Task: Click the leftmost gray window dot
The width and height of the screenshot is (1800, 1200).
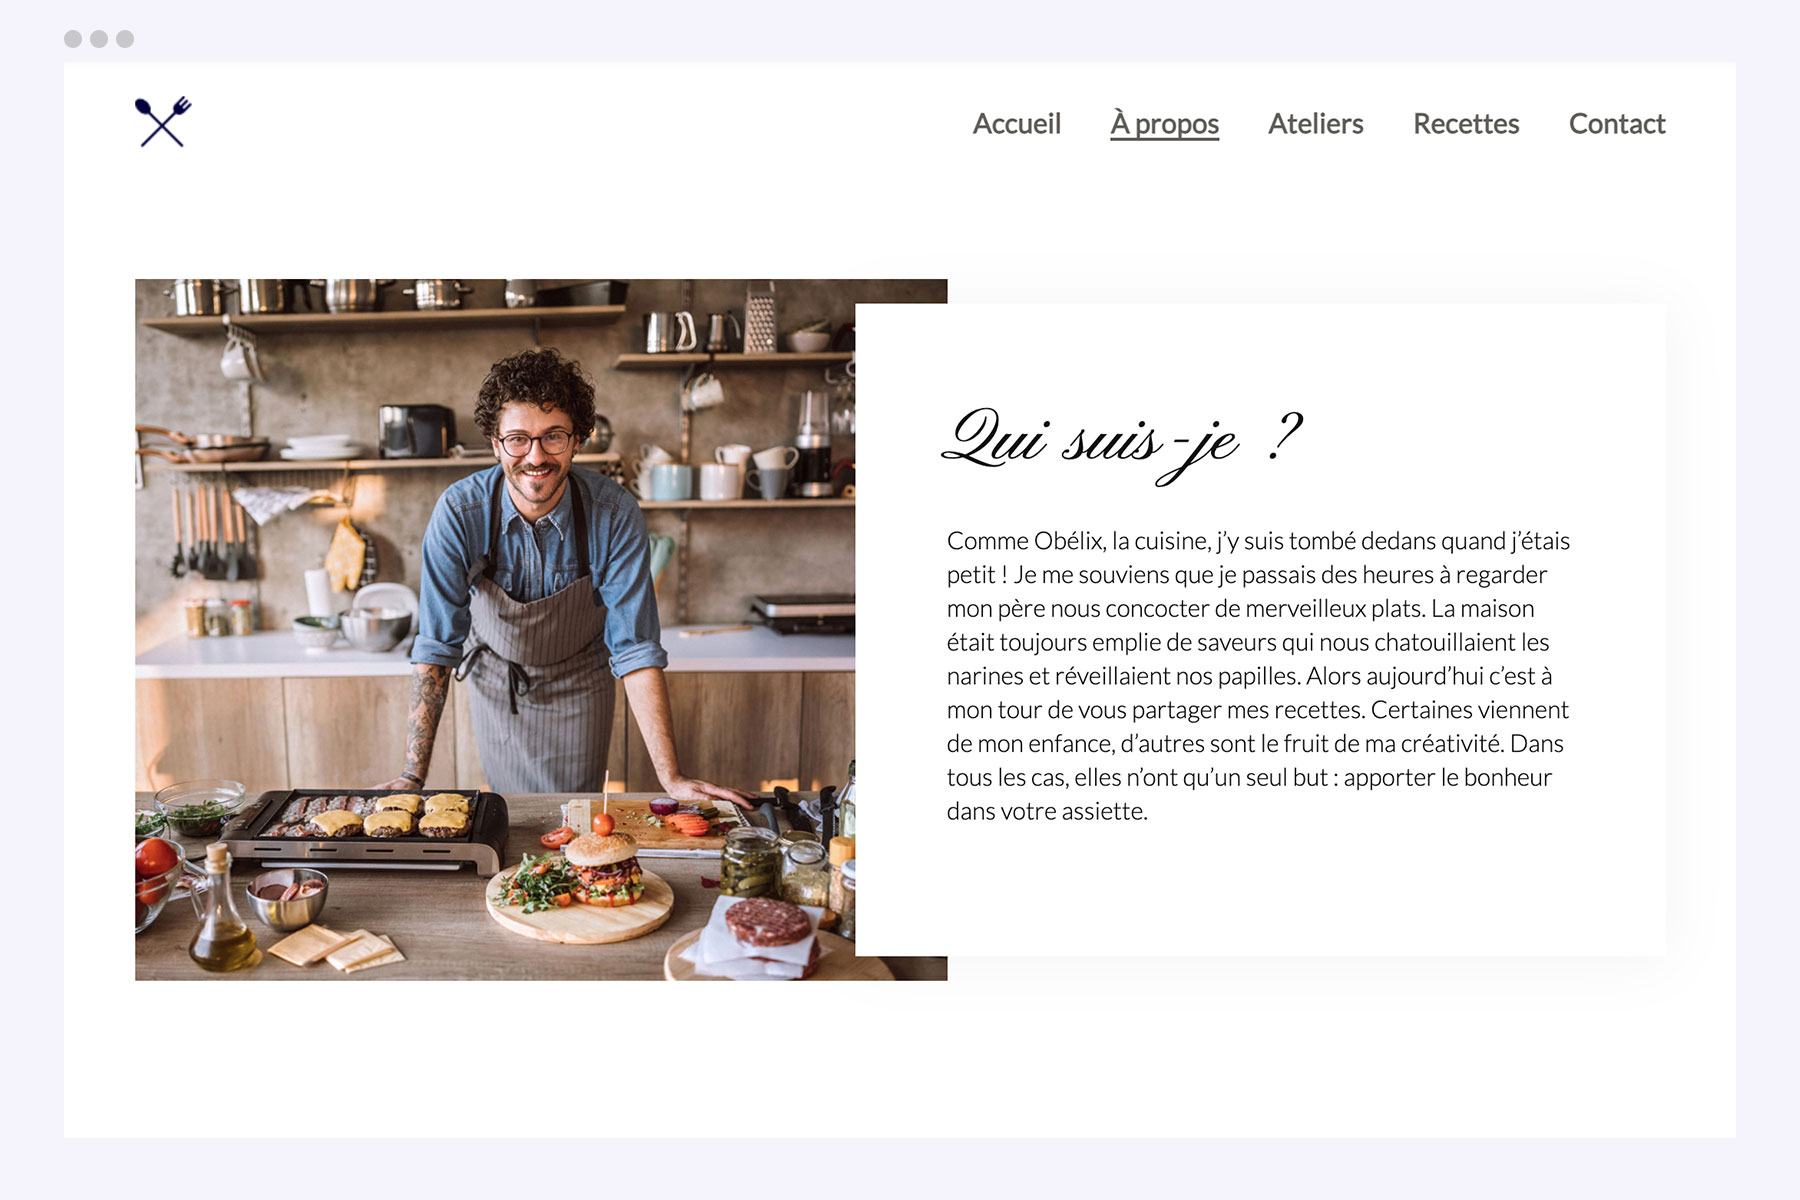Action: pyautogui.click(x=73, y=39)
